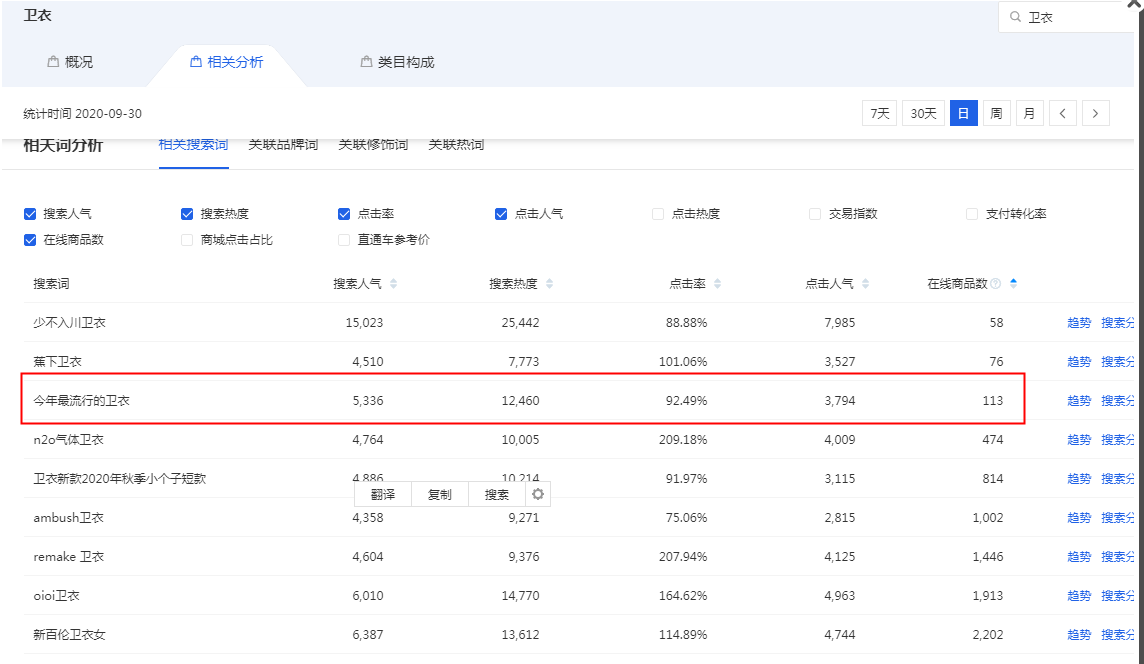Choose the 7天 time range
Screen dimensions: 1144x664
(880, 113)
